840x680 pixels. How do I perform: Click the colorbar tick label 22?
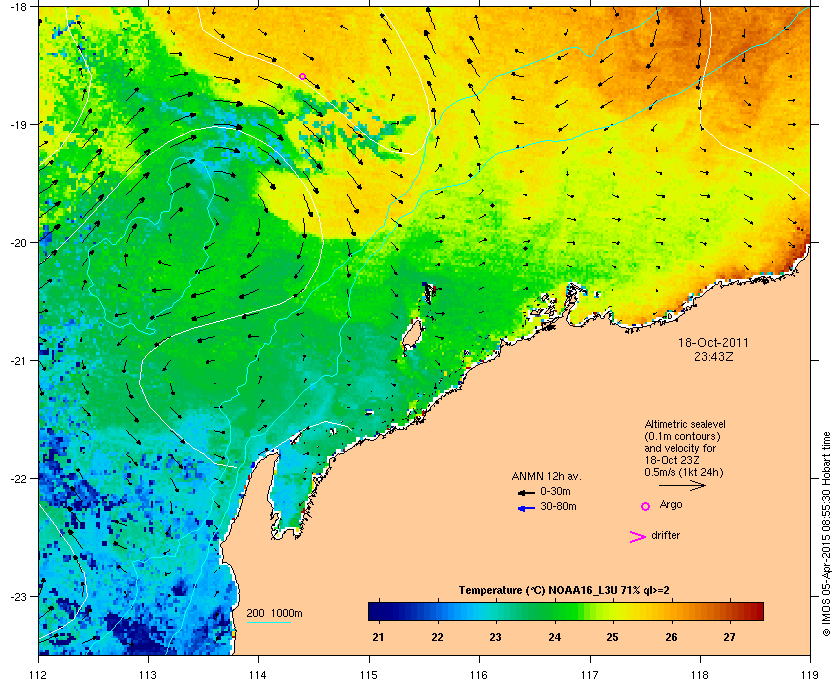coord(437,637)
